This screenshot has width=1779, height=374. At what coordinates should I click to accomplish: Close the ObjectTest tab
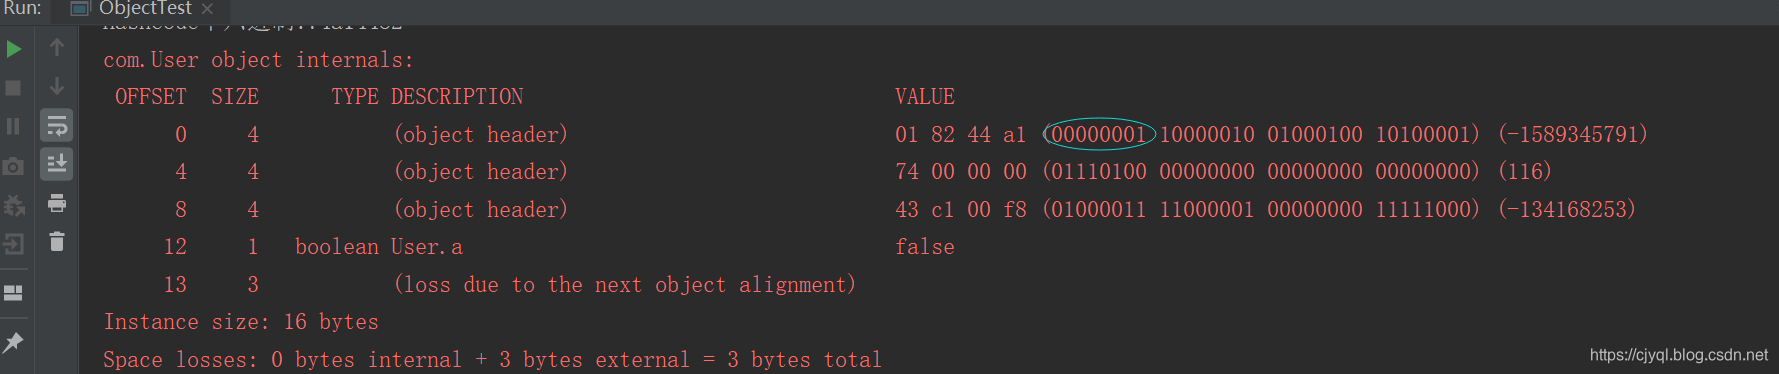(x=207, y=9)
